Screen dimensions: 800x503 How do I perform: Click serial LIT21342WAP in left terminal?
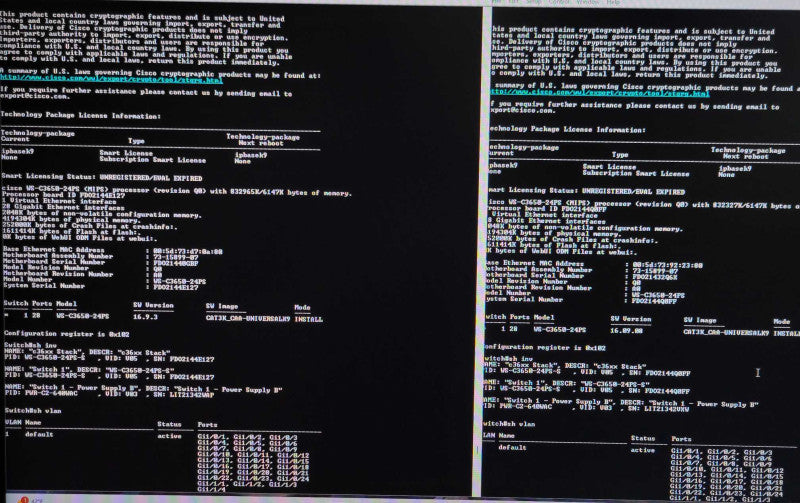pyautogui.click(x=192, y=395)
